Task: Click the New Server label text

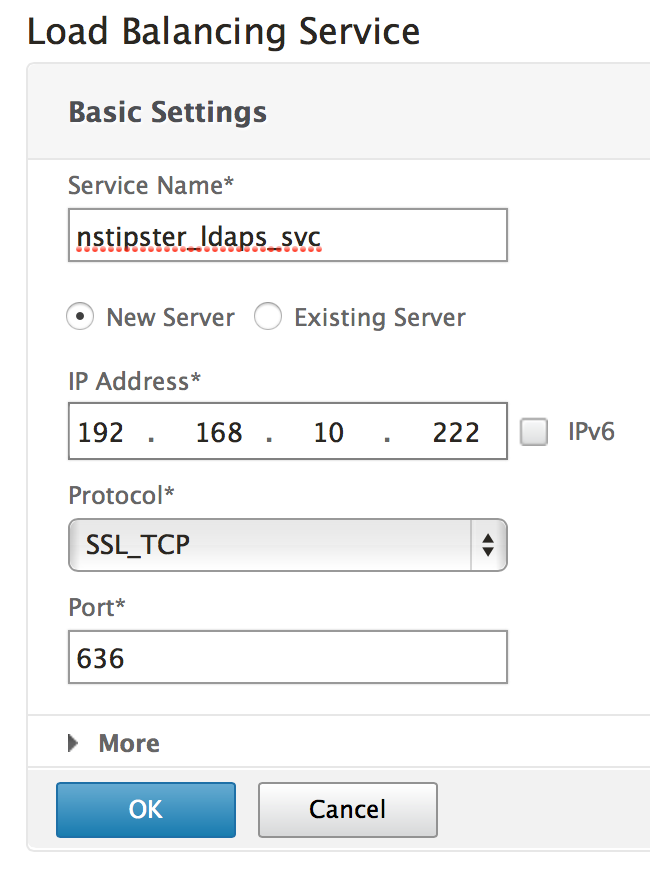Action: coord(170,318)
